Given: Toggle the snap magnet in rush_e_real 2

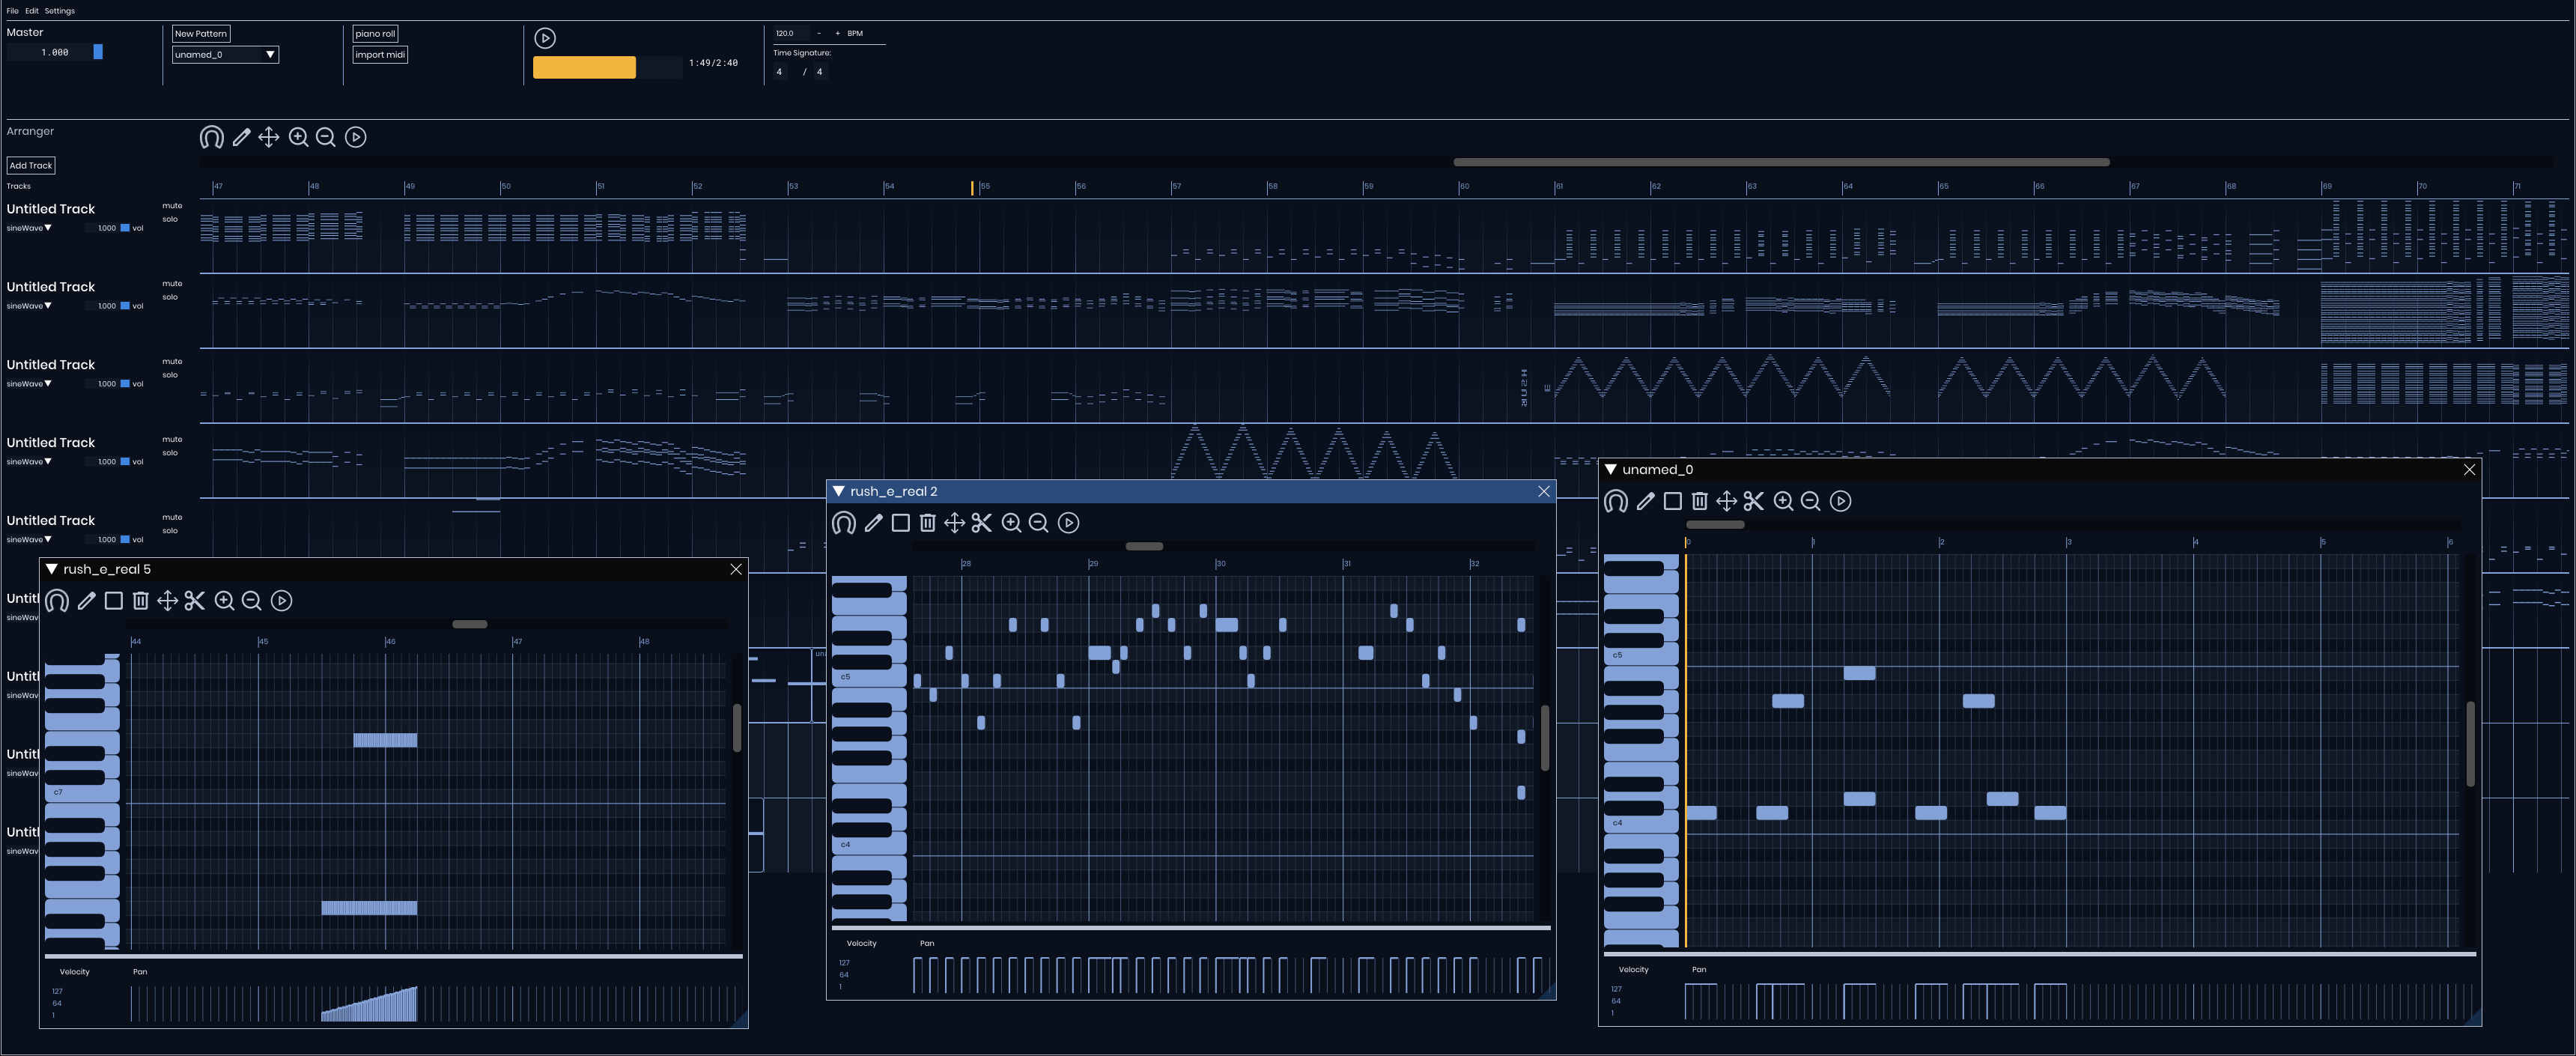Looking at the screenshot, I should [x=843, y=522].
